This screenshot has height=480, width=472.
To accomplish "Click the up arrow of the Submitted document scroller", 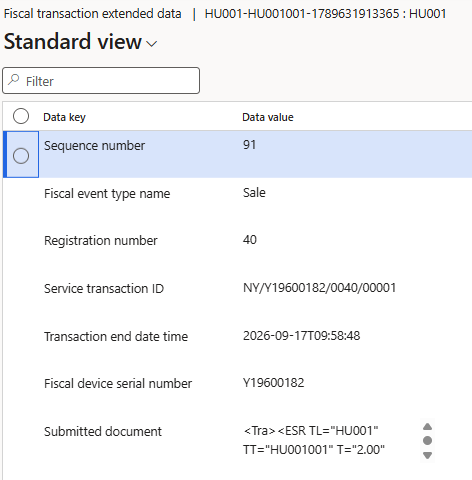I will pyautogui.click(x=427, y=426).
